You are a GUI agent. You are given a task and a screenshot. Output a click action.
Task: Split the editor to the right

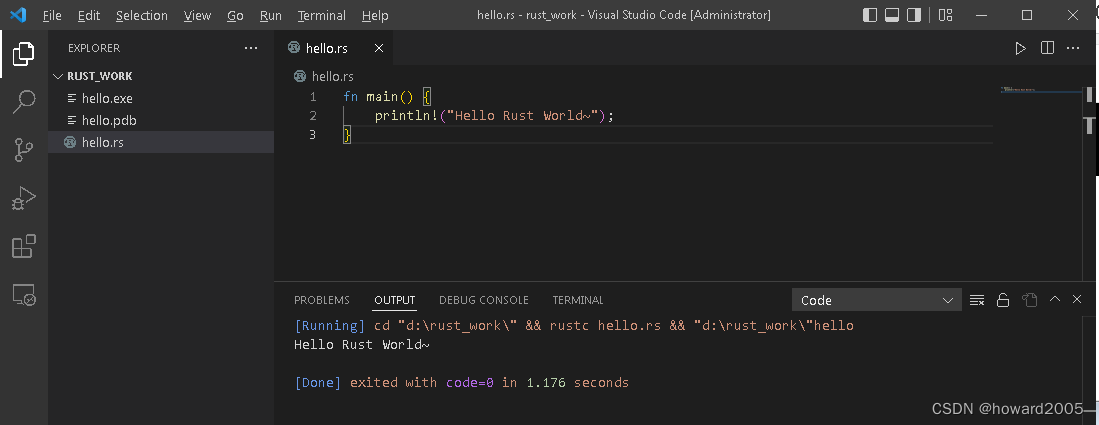coord(1047,48)
